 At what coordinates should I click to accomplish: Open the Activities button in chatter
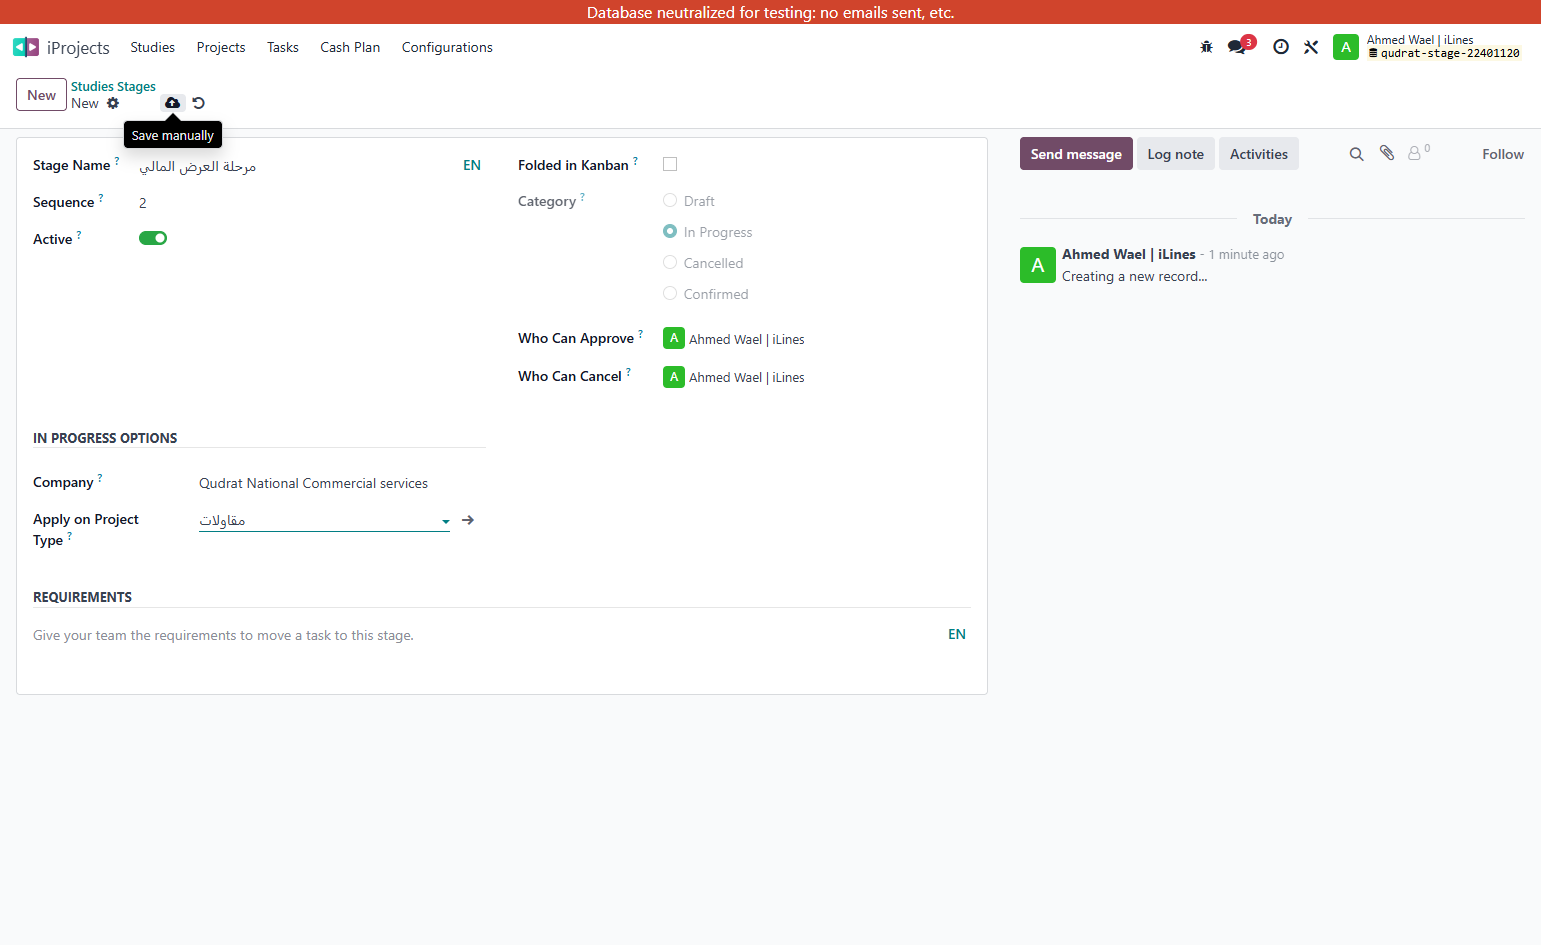[1259, 154]
